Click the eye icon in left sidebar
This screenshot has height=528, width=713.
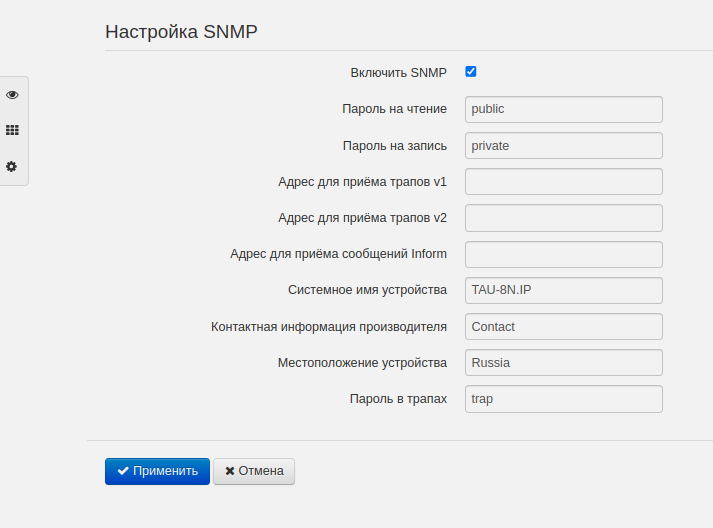(12, 95)
